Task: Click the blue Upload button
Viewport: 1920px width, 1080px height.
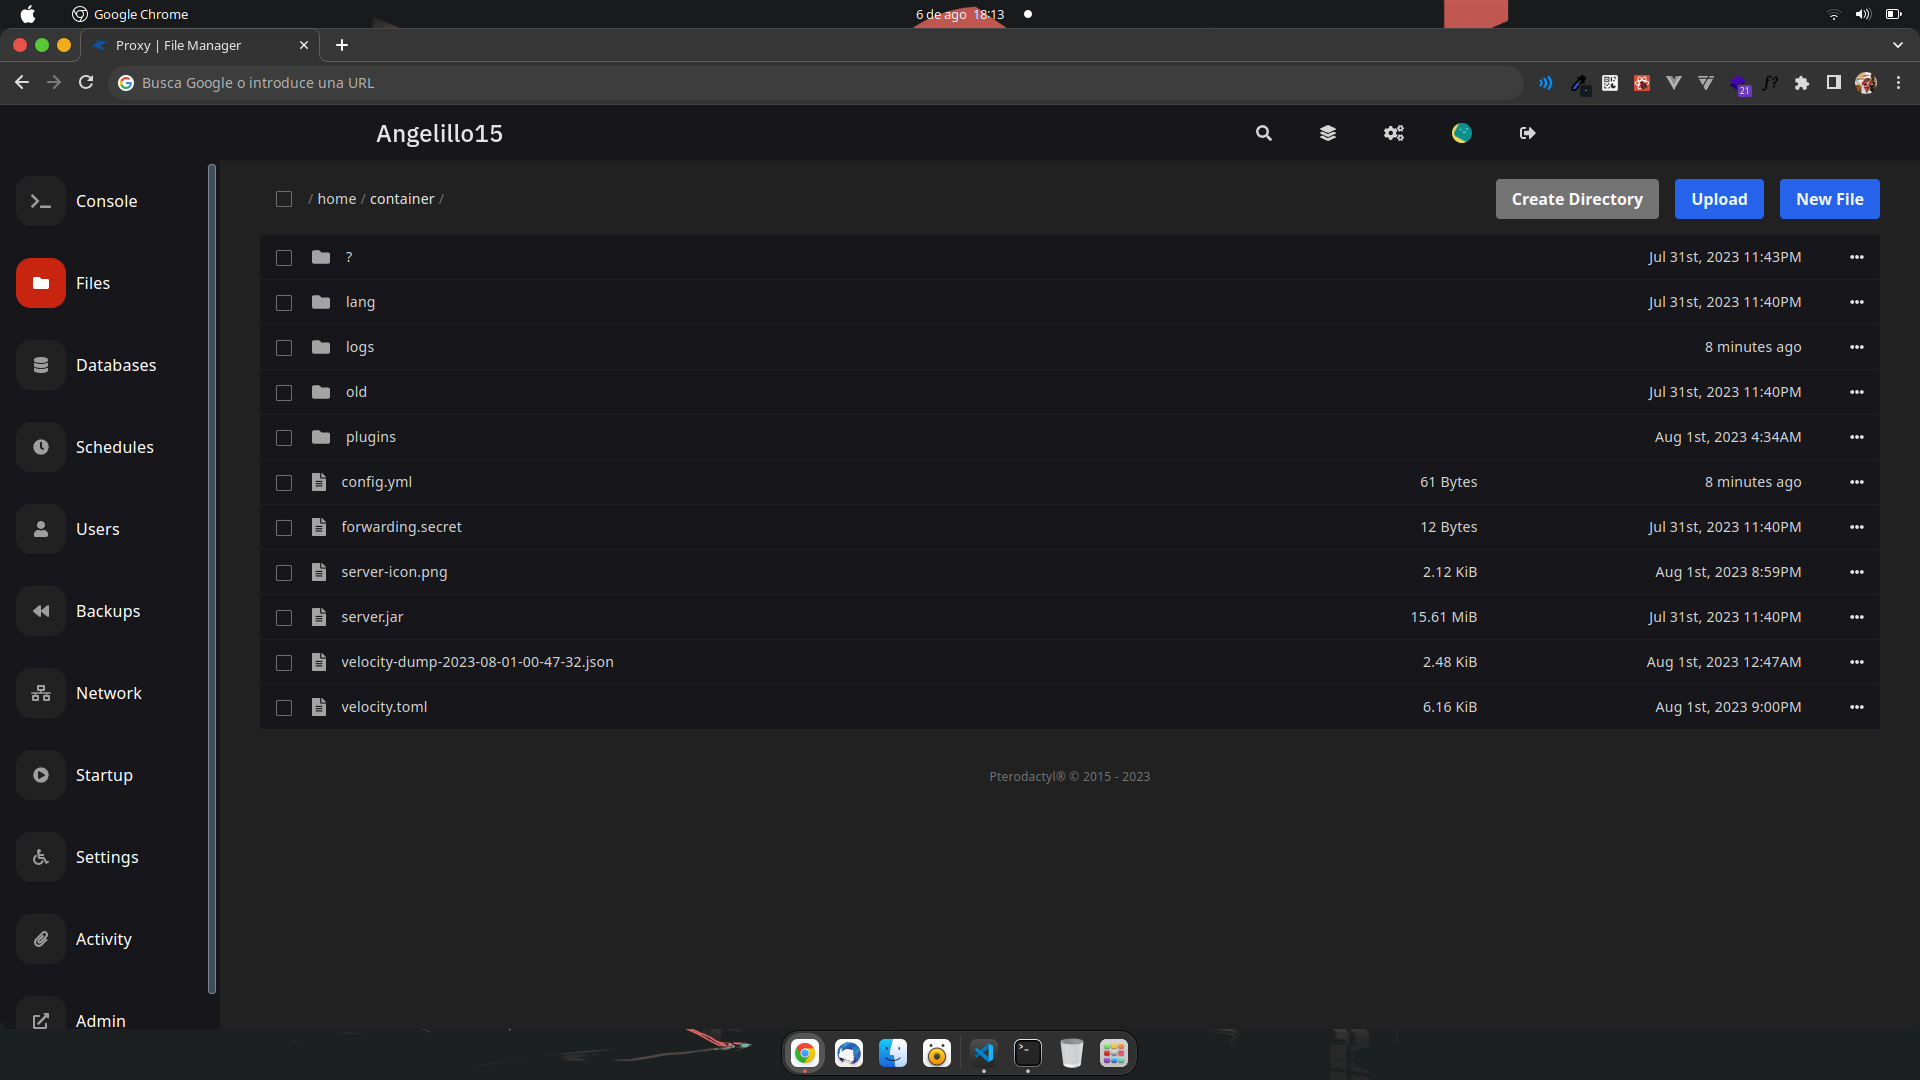Action: pyautogui.click(x=1719, y=199)
